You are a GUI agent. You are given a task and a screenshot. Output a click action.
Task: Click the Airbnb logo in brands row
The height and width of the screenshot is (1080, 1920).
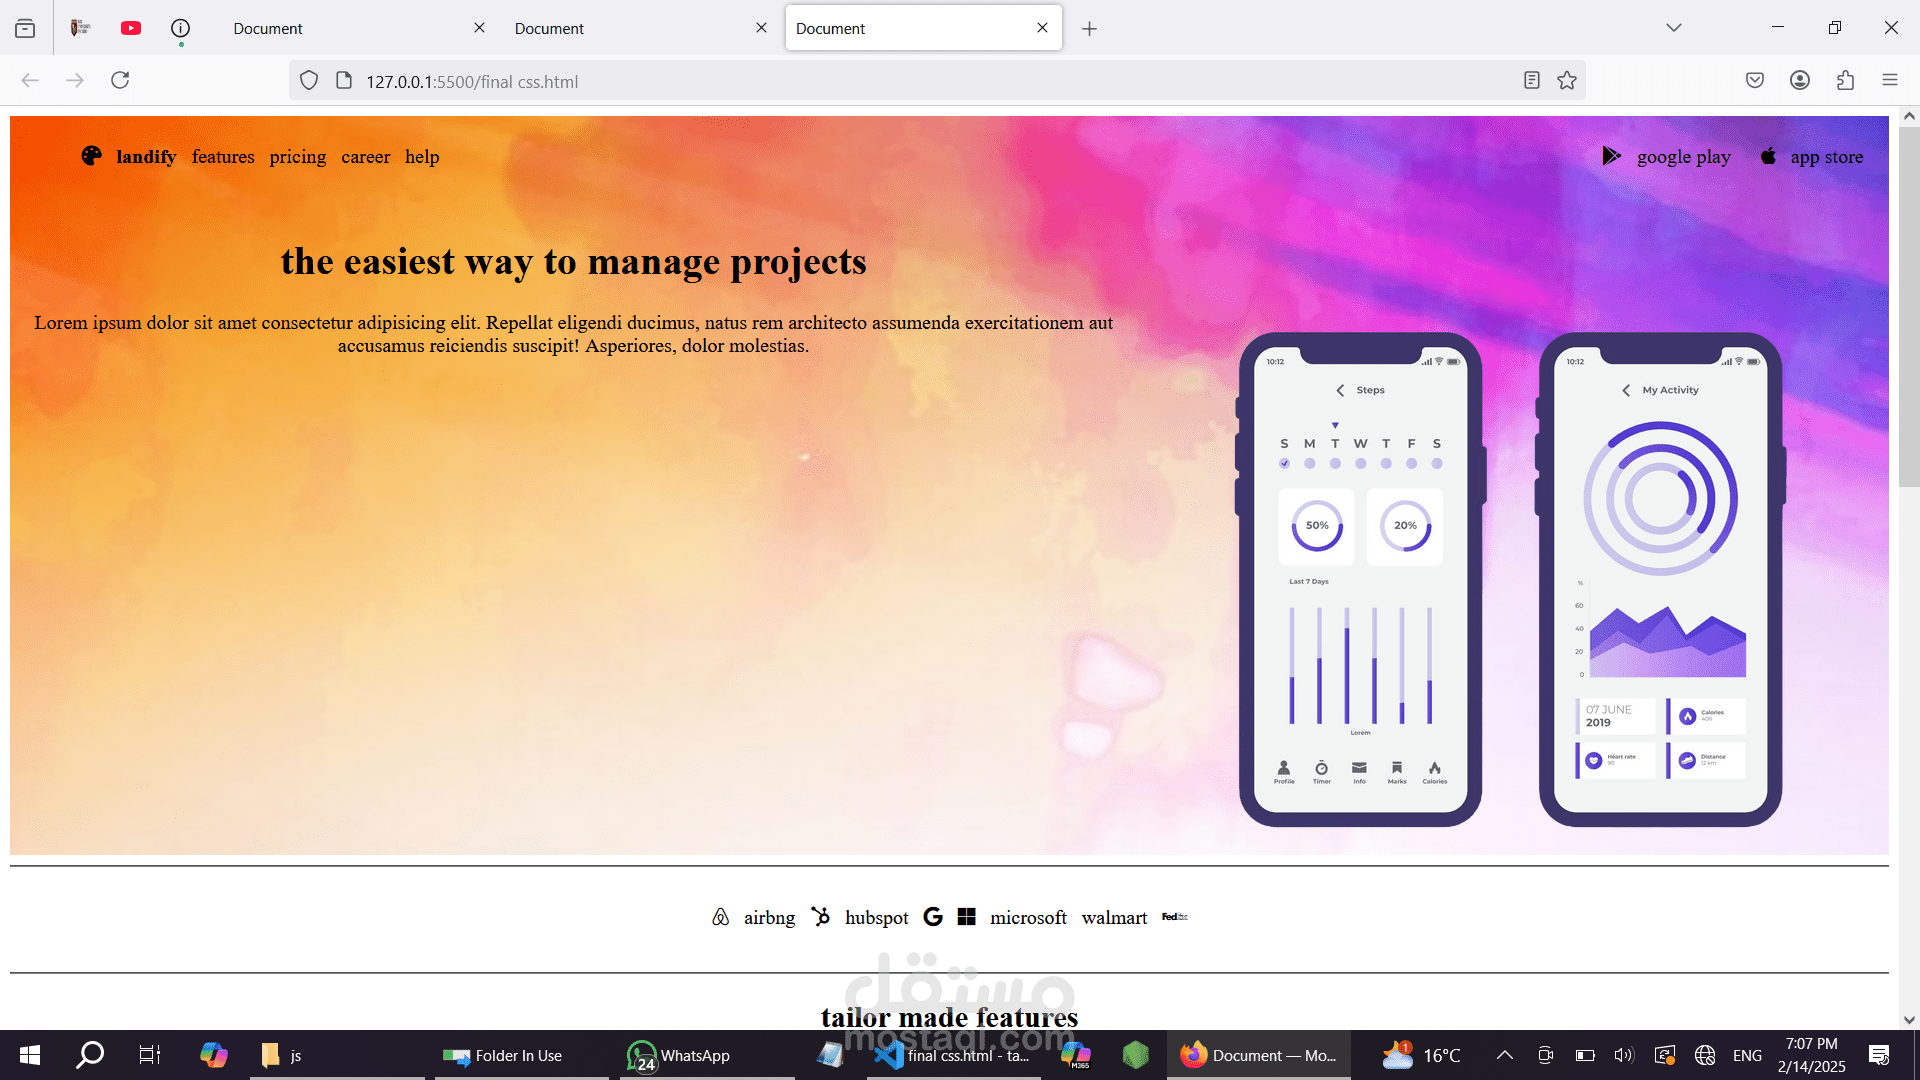pos(720,917)
